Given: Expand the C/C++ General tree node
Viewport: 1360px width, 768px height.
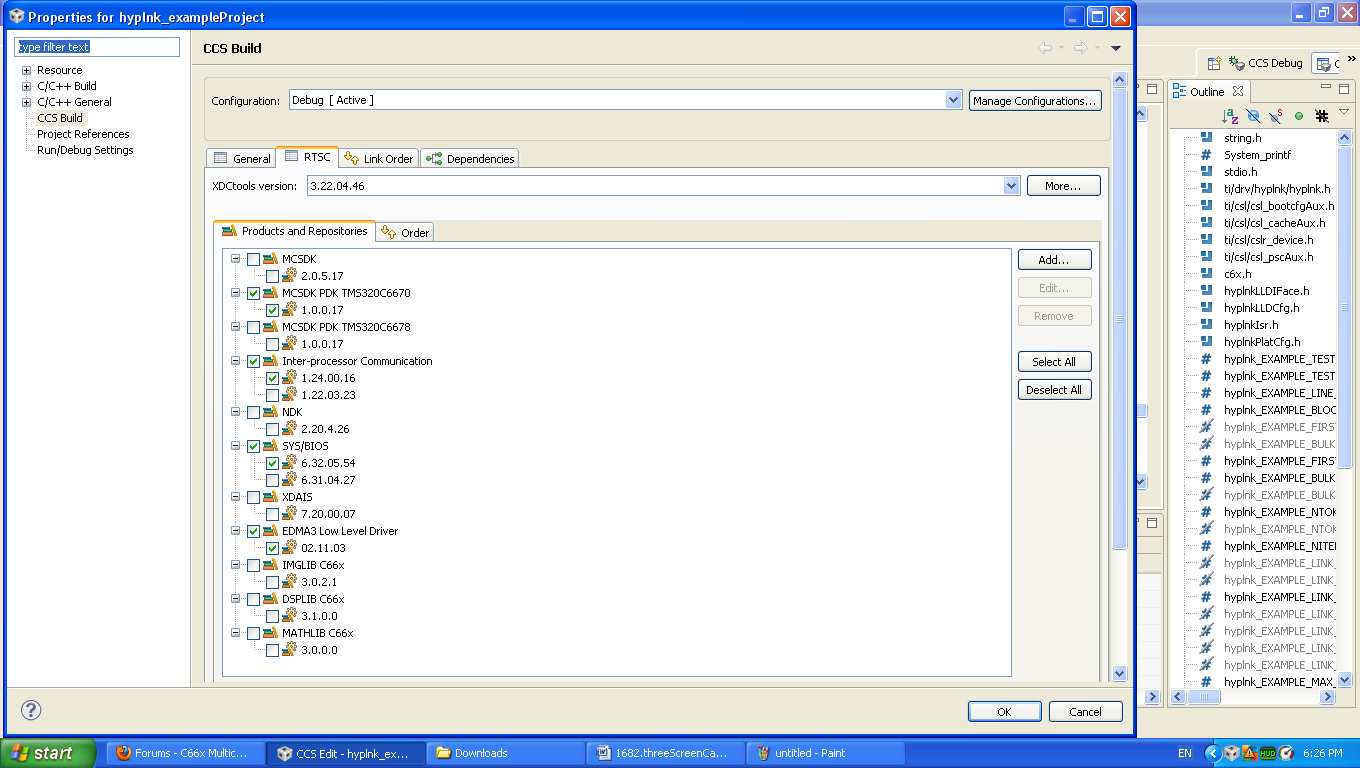Looking at the screenshot, I should point(27,102).
